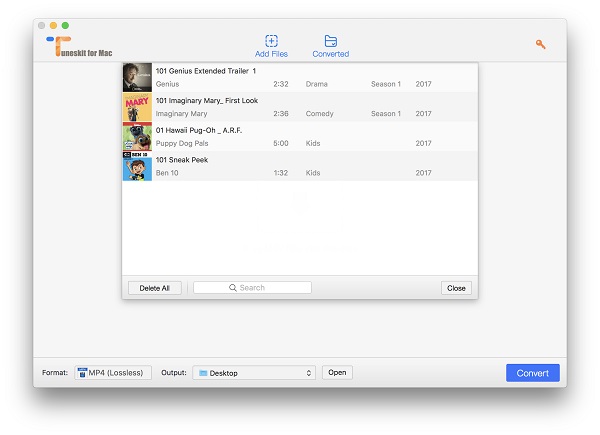Select '101 Imaginary Mary_ First Look' title
Viewport: 600px width, 435px height.
pos(207,101)
